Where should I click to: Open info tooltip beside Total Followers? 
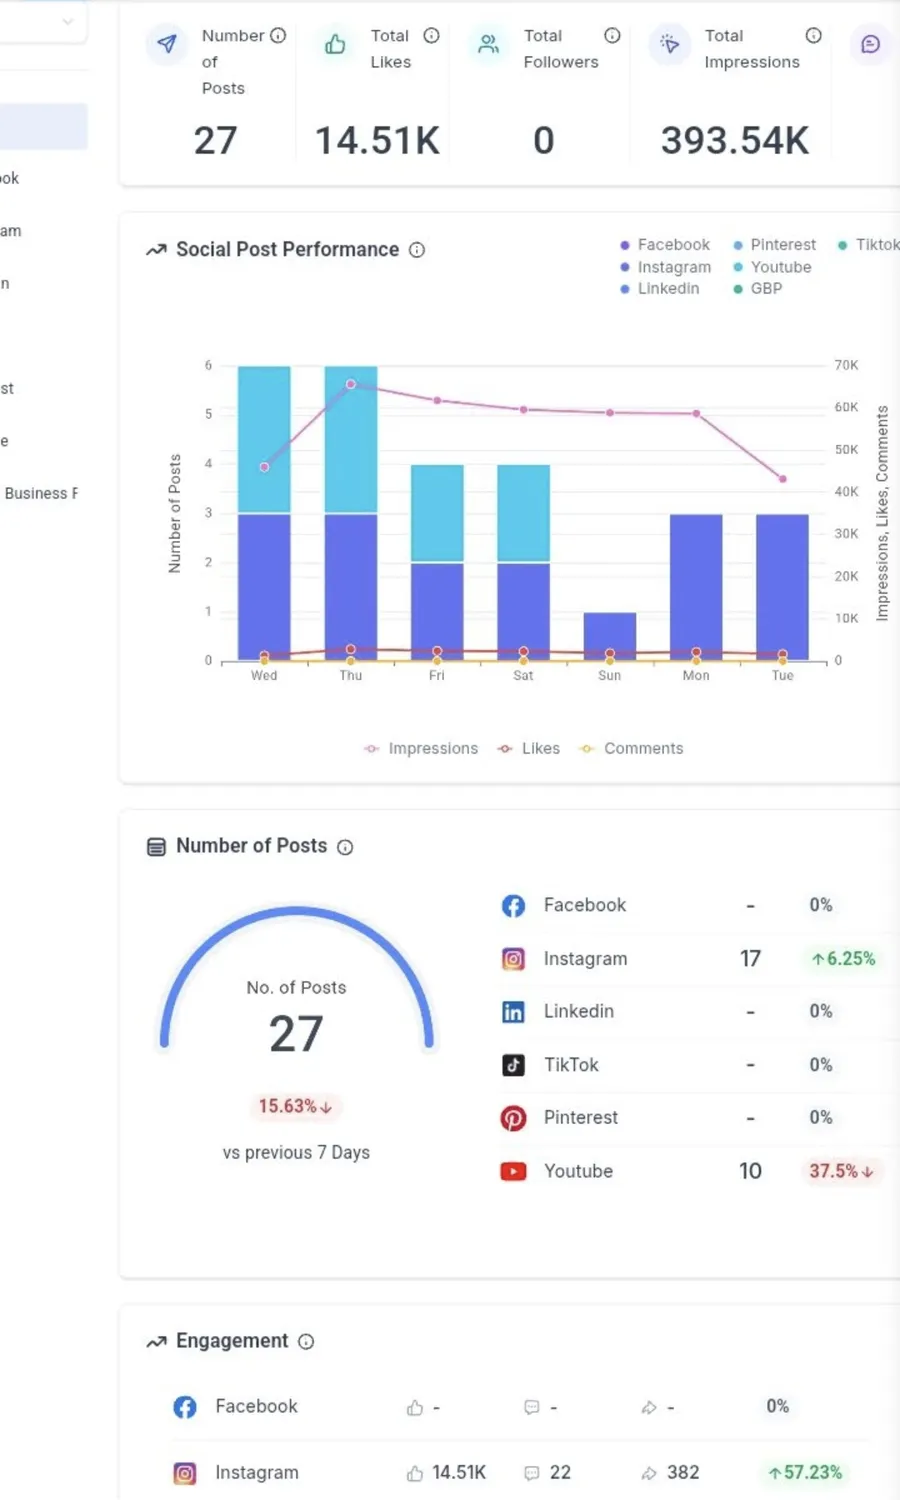coord(612,35)
